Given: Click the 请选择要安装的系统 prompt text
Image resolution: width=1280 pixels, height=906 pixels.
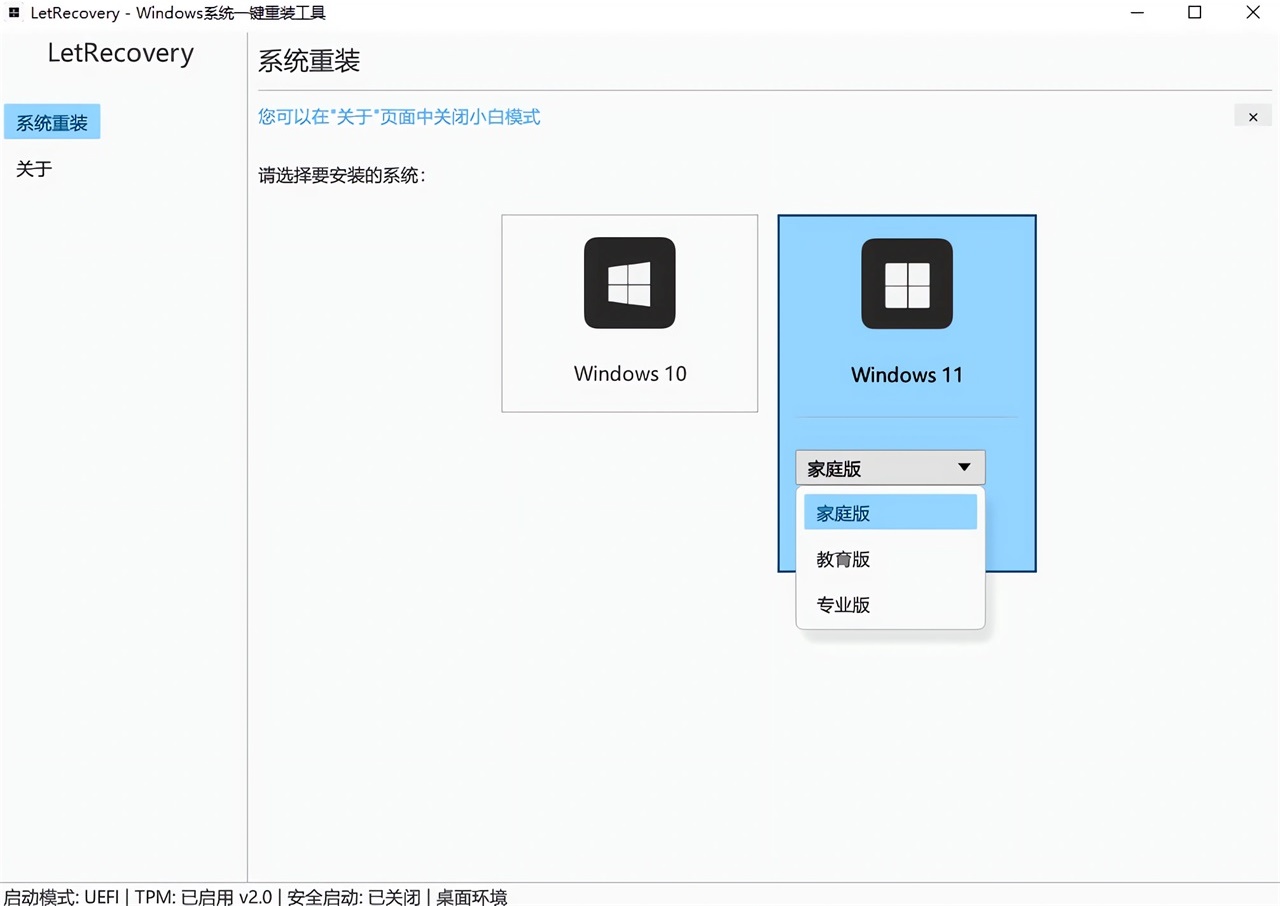Looking at the screenshot, I should 342,176.
